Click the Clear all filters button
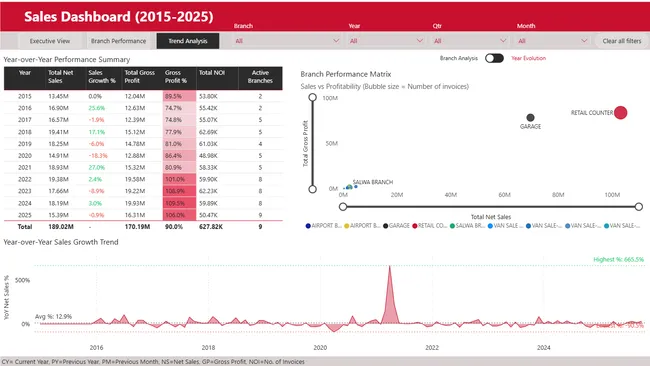This screenshot has height=366, width=650. [x=621, y=41]
